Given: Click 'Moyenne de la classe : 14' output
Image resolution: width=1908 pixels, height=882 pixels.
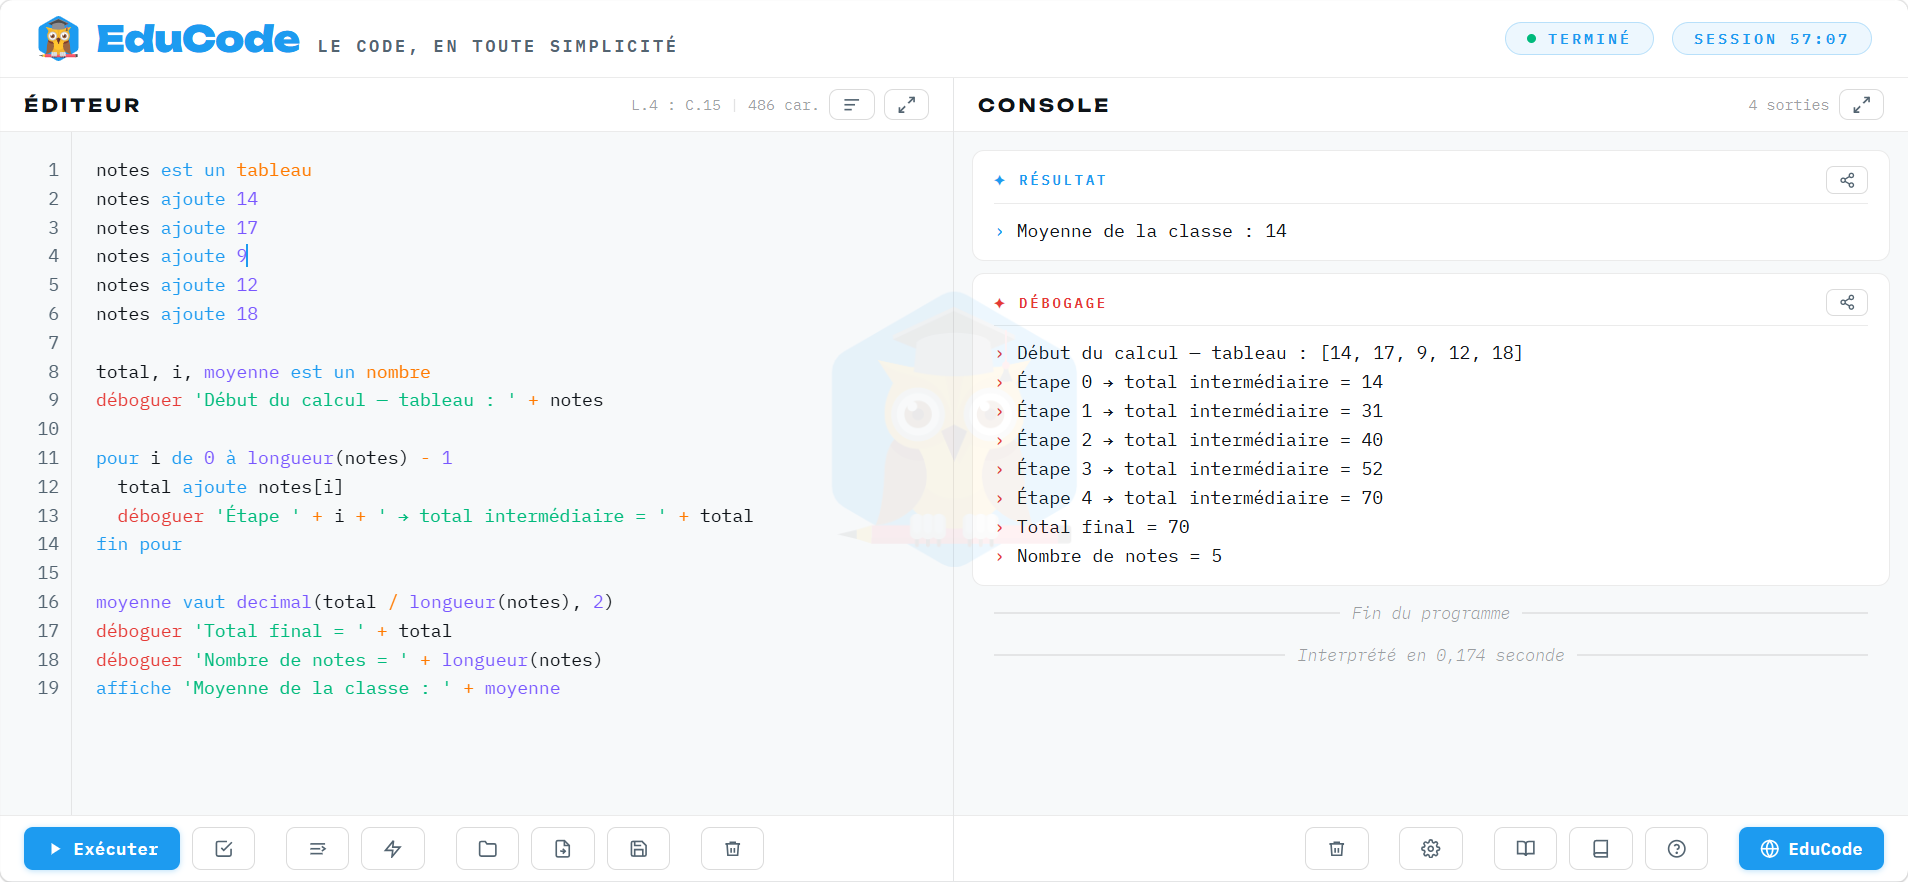Looking at the screenshot, I should [x=1151, y=231].
